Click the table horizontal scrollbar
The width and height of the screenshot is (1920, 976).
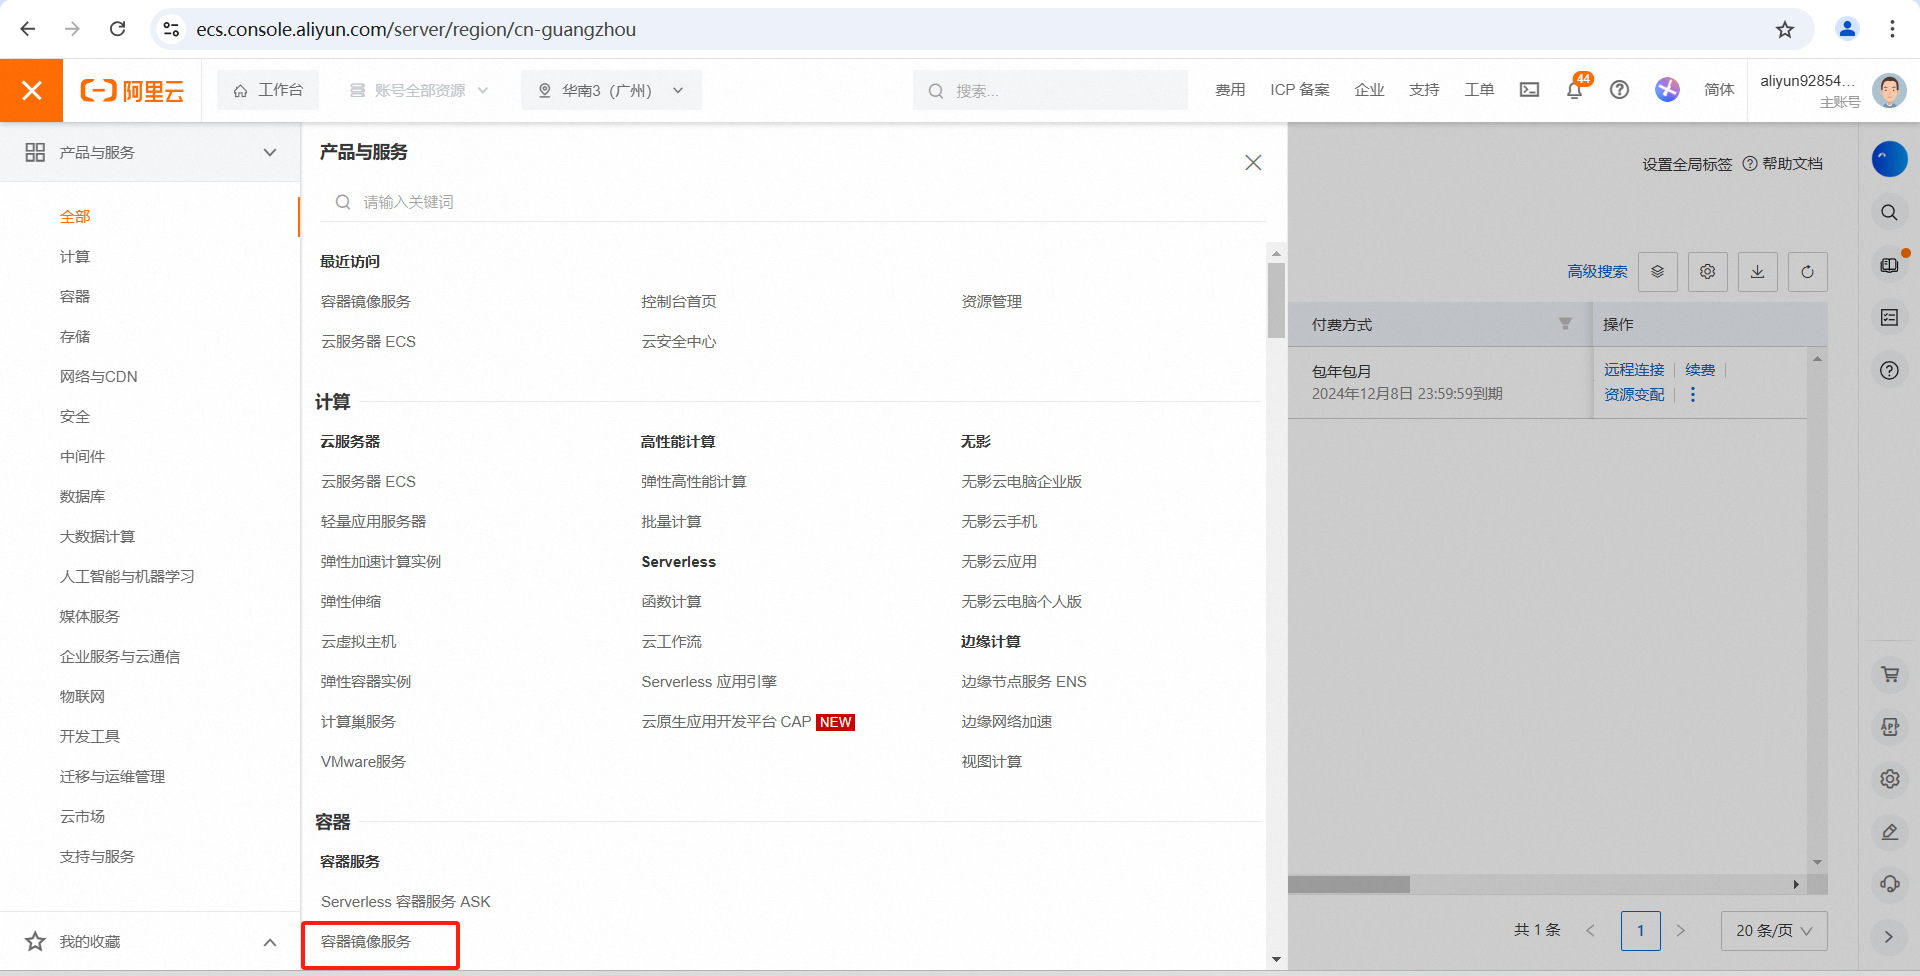[x=1349, y=884]
